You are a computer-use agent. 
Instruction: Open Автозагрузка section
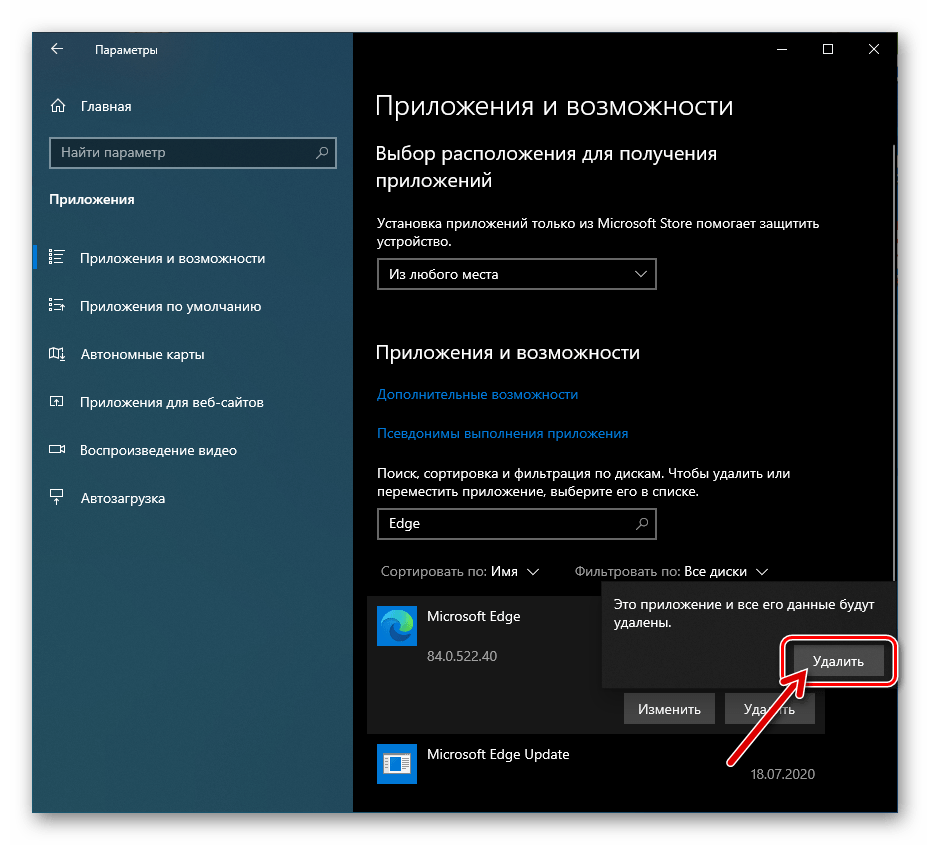[x=123, y=498]
